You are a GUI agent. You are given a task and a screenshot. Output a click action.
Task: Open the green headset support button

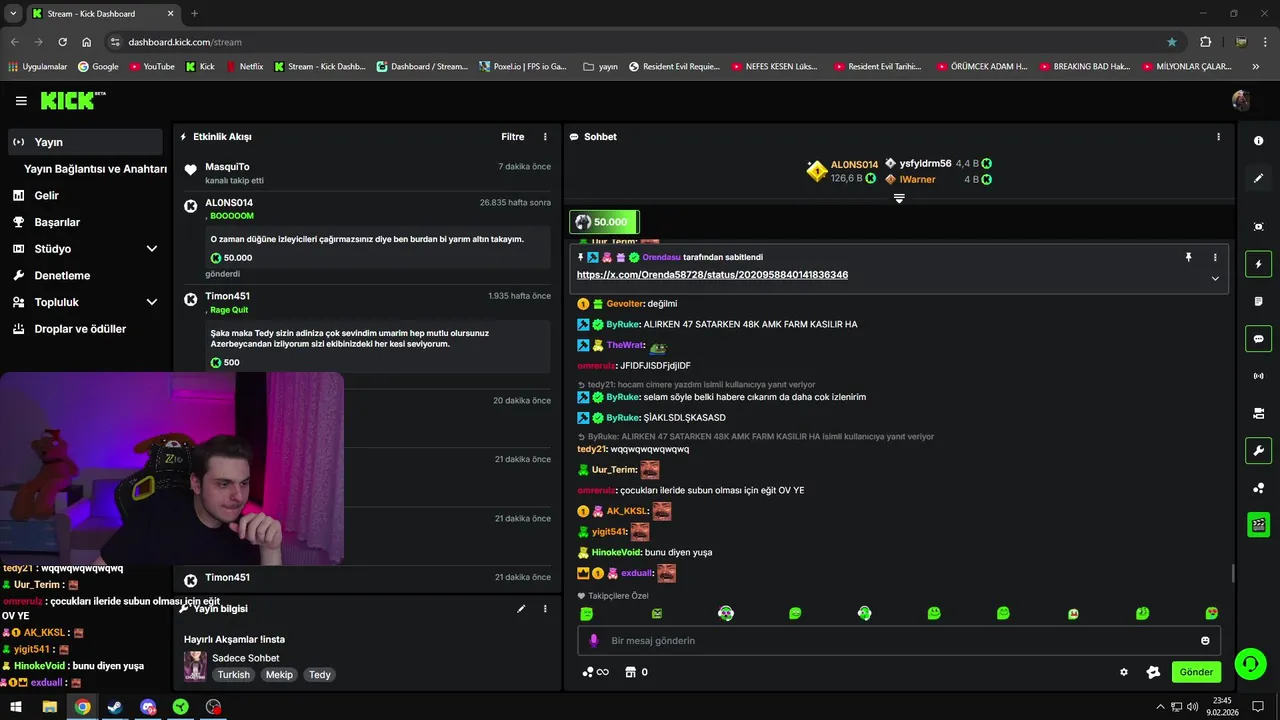click(1250, 664)
